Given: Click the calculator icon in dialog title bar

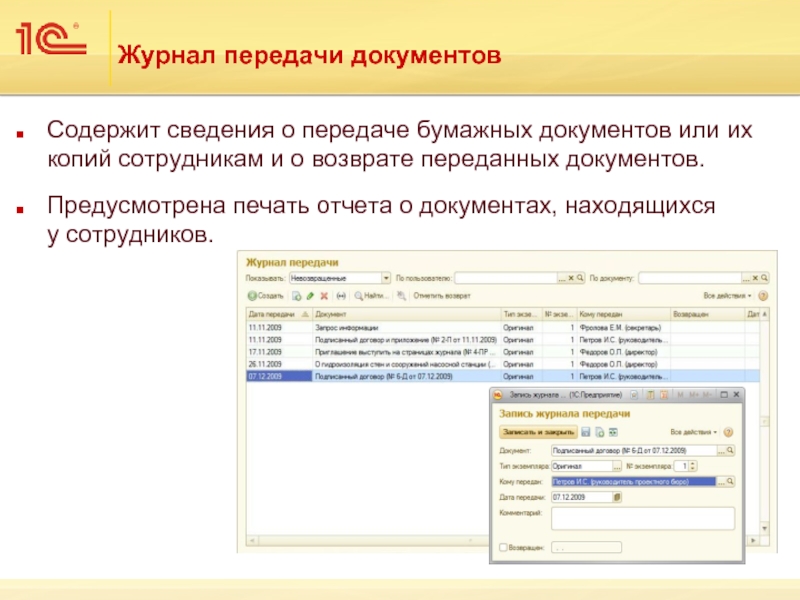Looking at the screenshot, I should coord(651,395).
